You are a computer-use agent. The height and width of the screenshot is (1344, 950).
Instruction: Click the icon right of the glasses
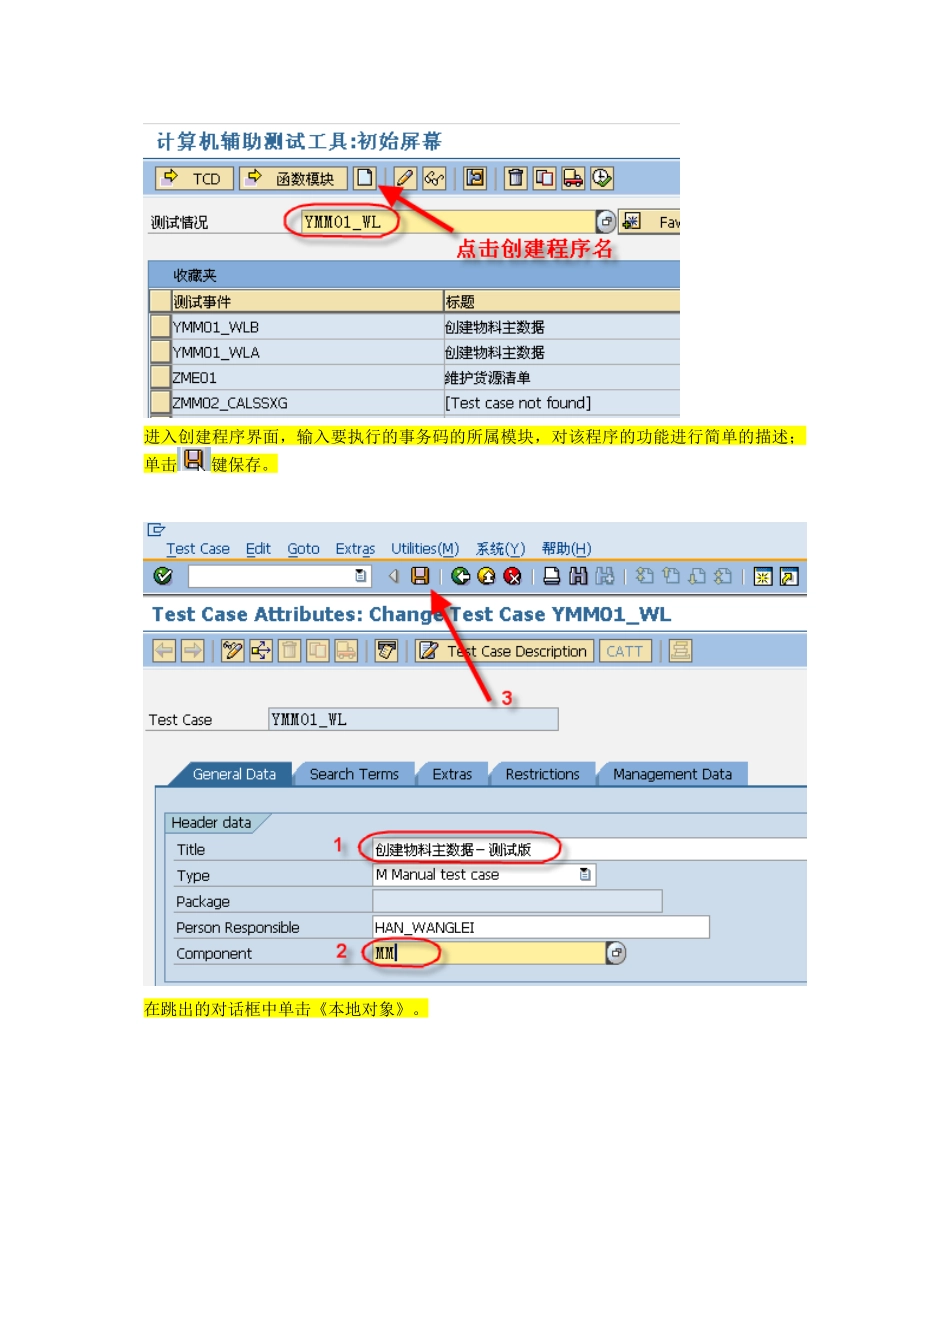coord(475,178)
